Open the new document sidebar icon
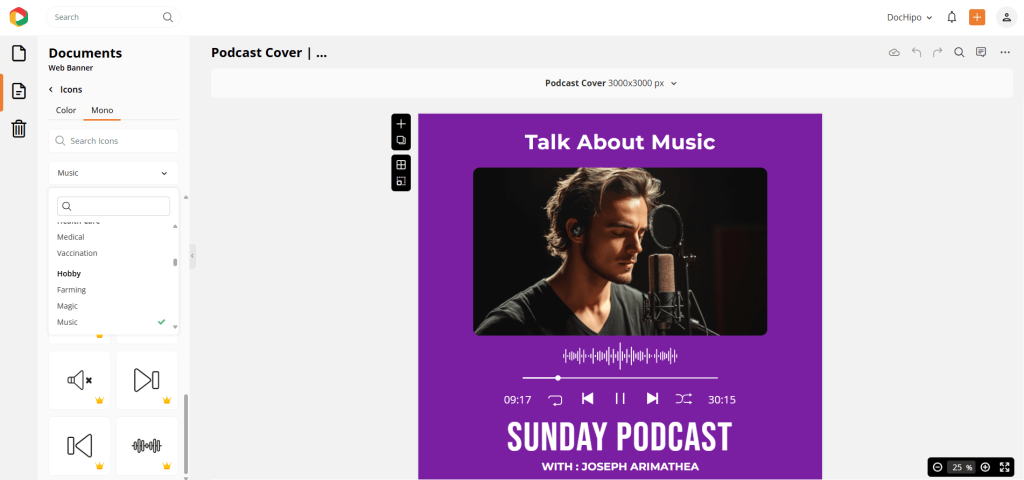 click(x=18, y=54)
